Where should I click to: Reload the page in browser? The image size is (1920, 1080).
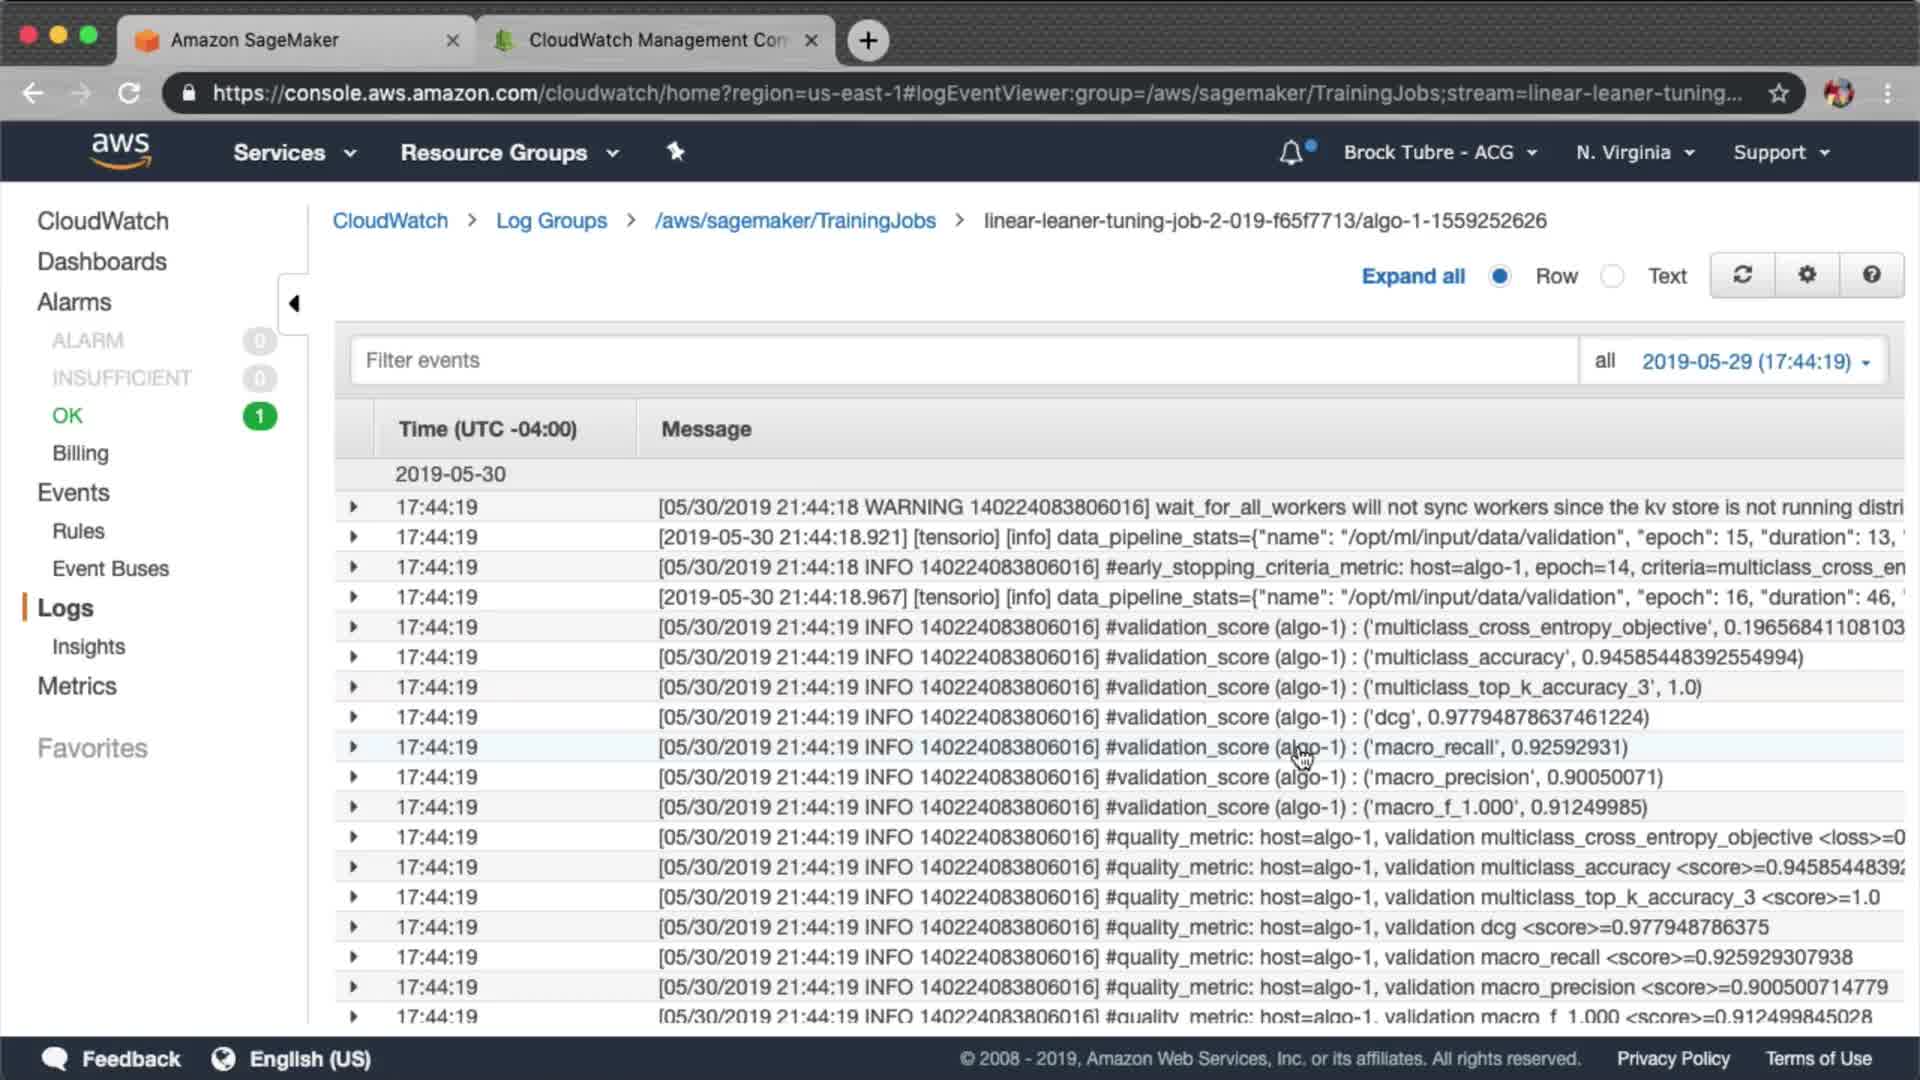click(129, 93)
